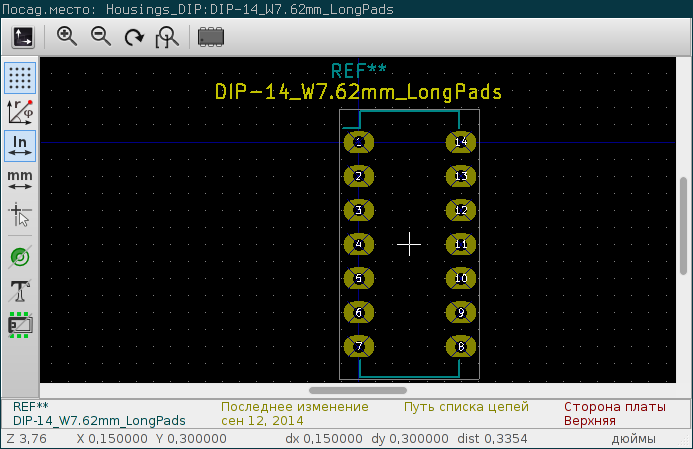Screen dimensions: 693x449
Task: Toggle polar coordinates display
Action: (20, 112)
